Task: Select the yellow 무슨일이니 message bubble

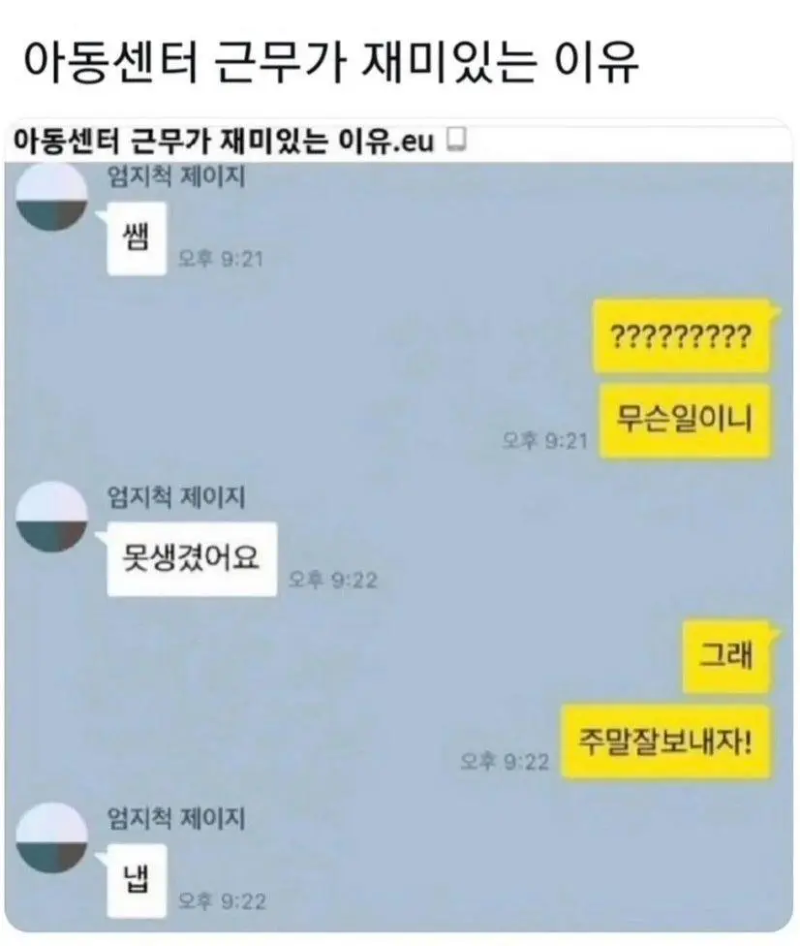Action: (685, 420)
